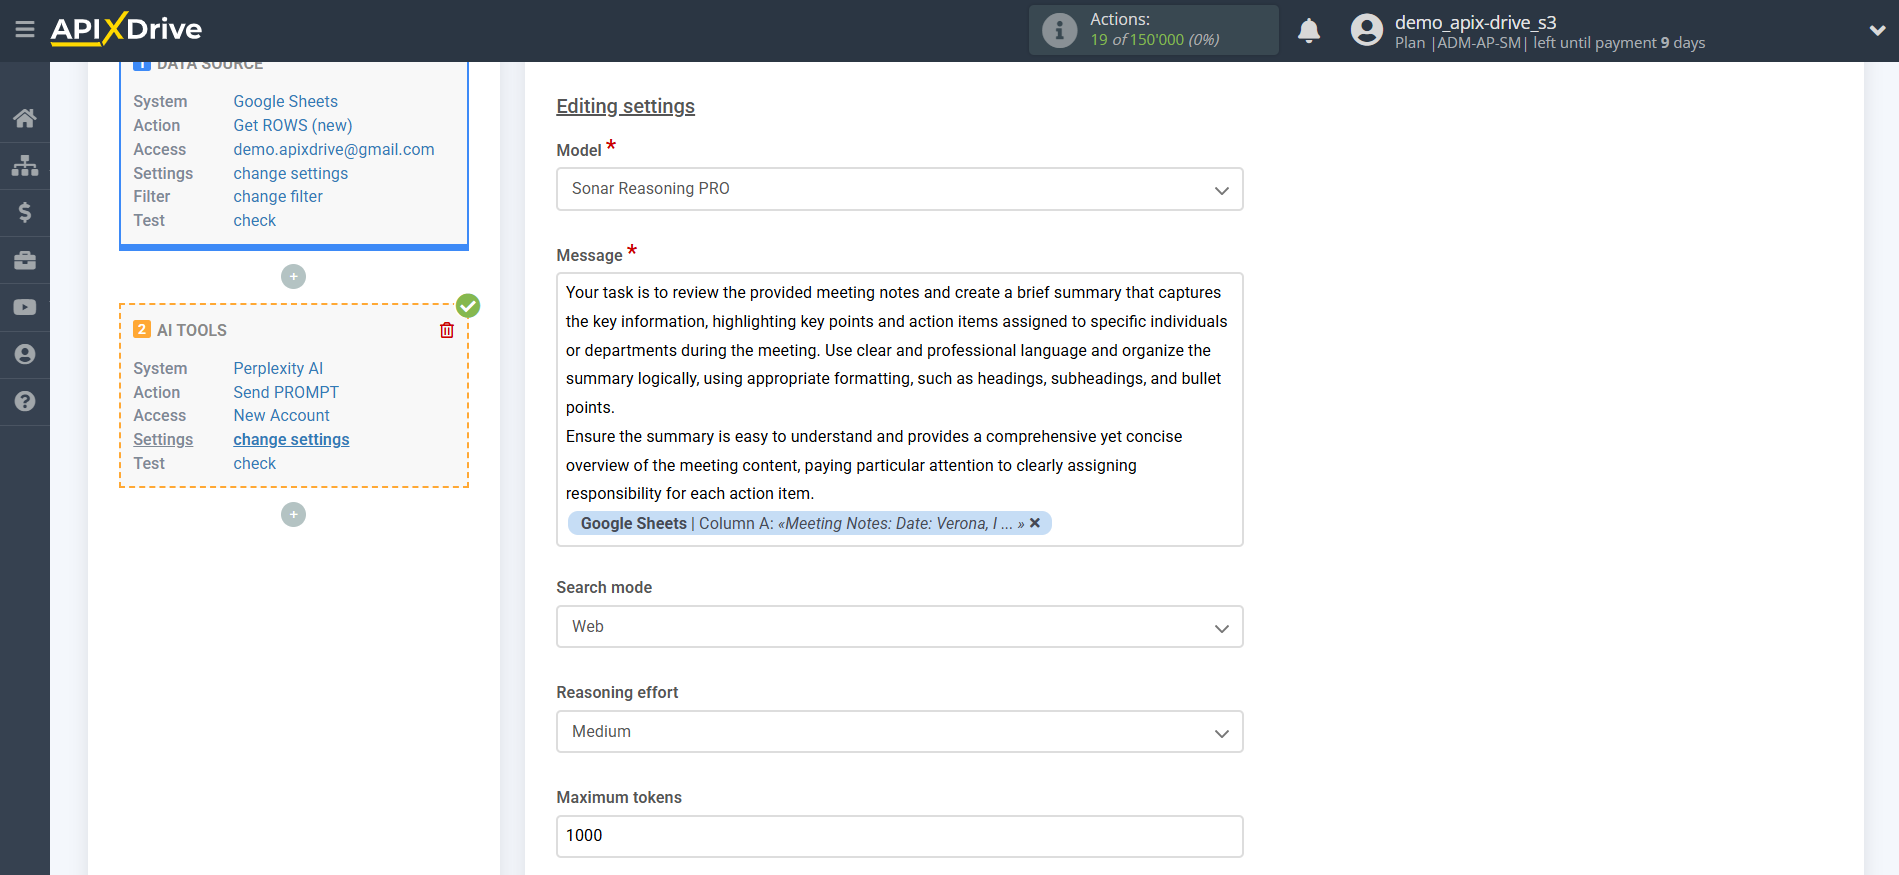Click Send PROMPT action link
Viewport: 1899px width, 875px height.
[286, 392]
